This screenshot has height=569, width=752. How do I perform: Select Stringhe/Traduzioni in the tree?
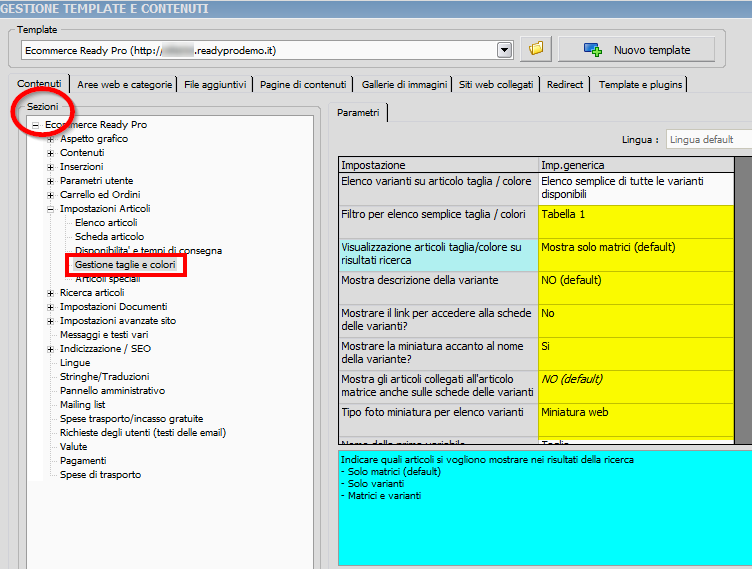[105, 377]
